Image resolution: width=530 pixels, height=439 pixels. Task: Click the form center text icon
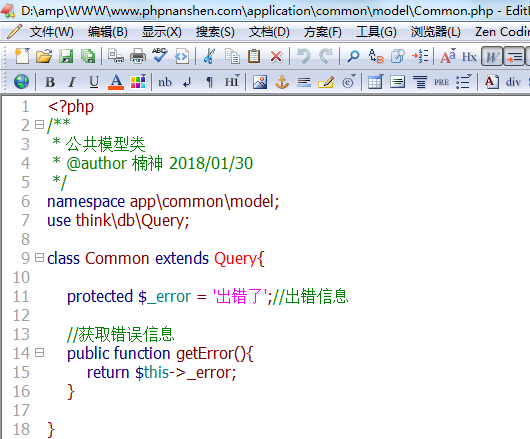[398, 82]
